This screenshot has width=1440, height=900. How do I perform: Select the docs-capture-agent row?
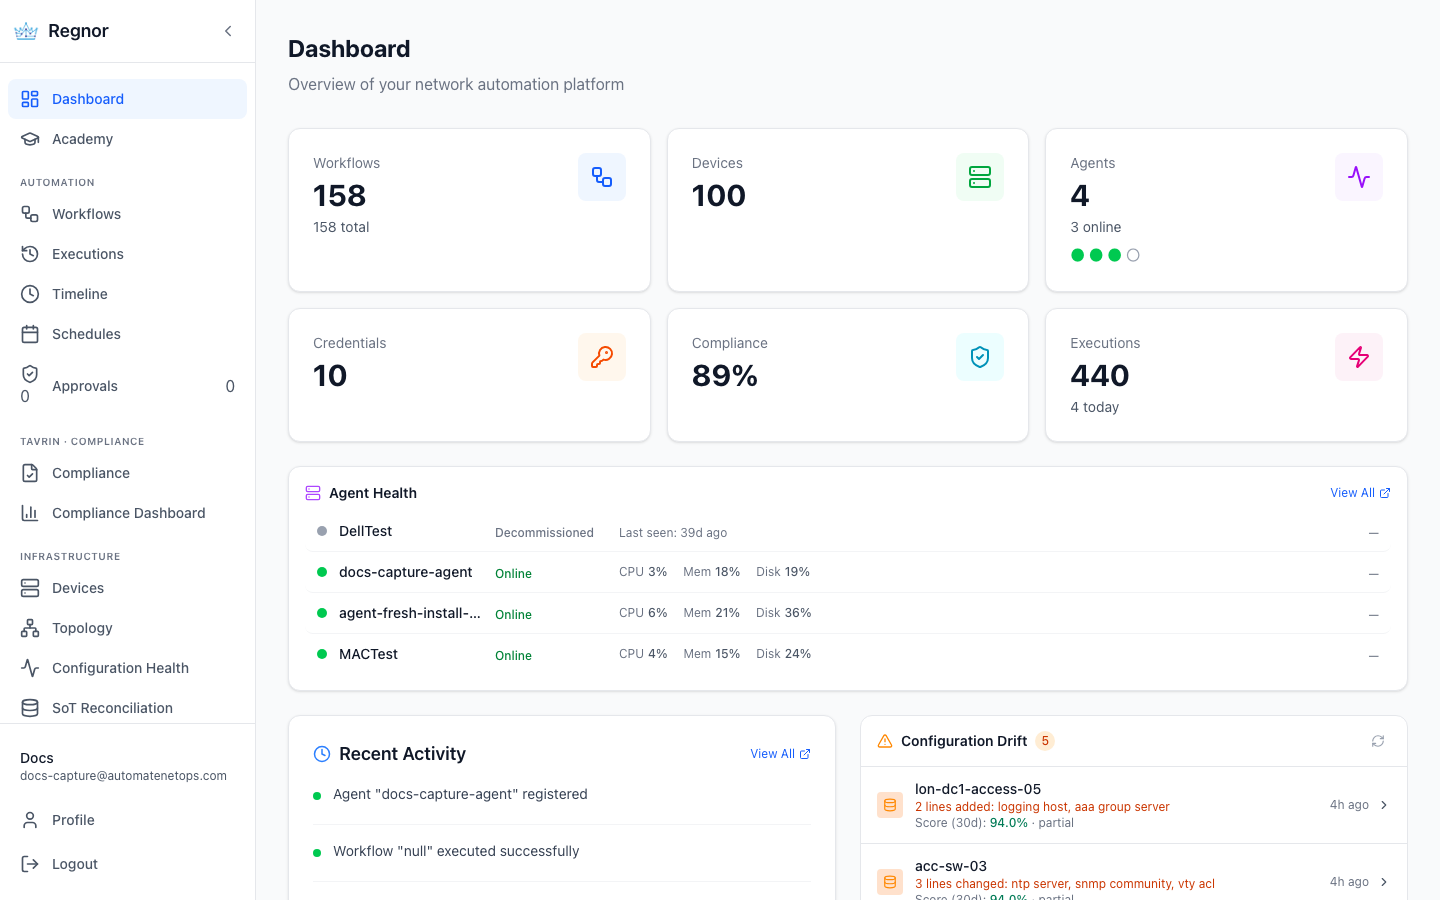(848, 573)
